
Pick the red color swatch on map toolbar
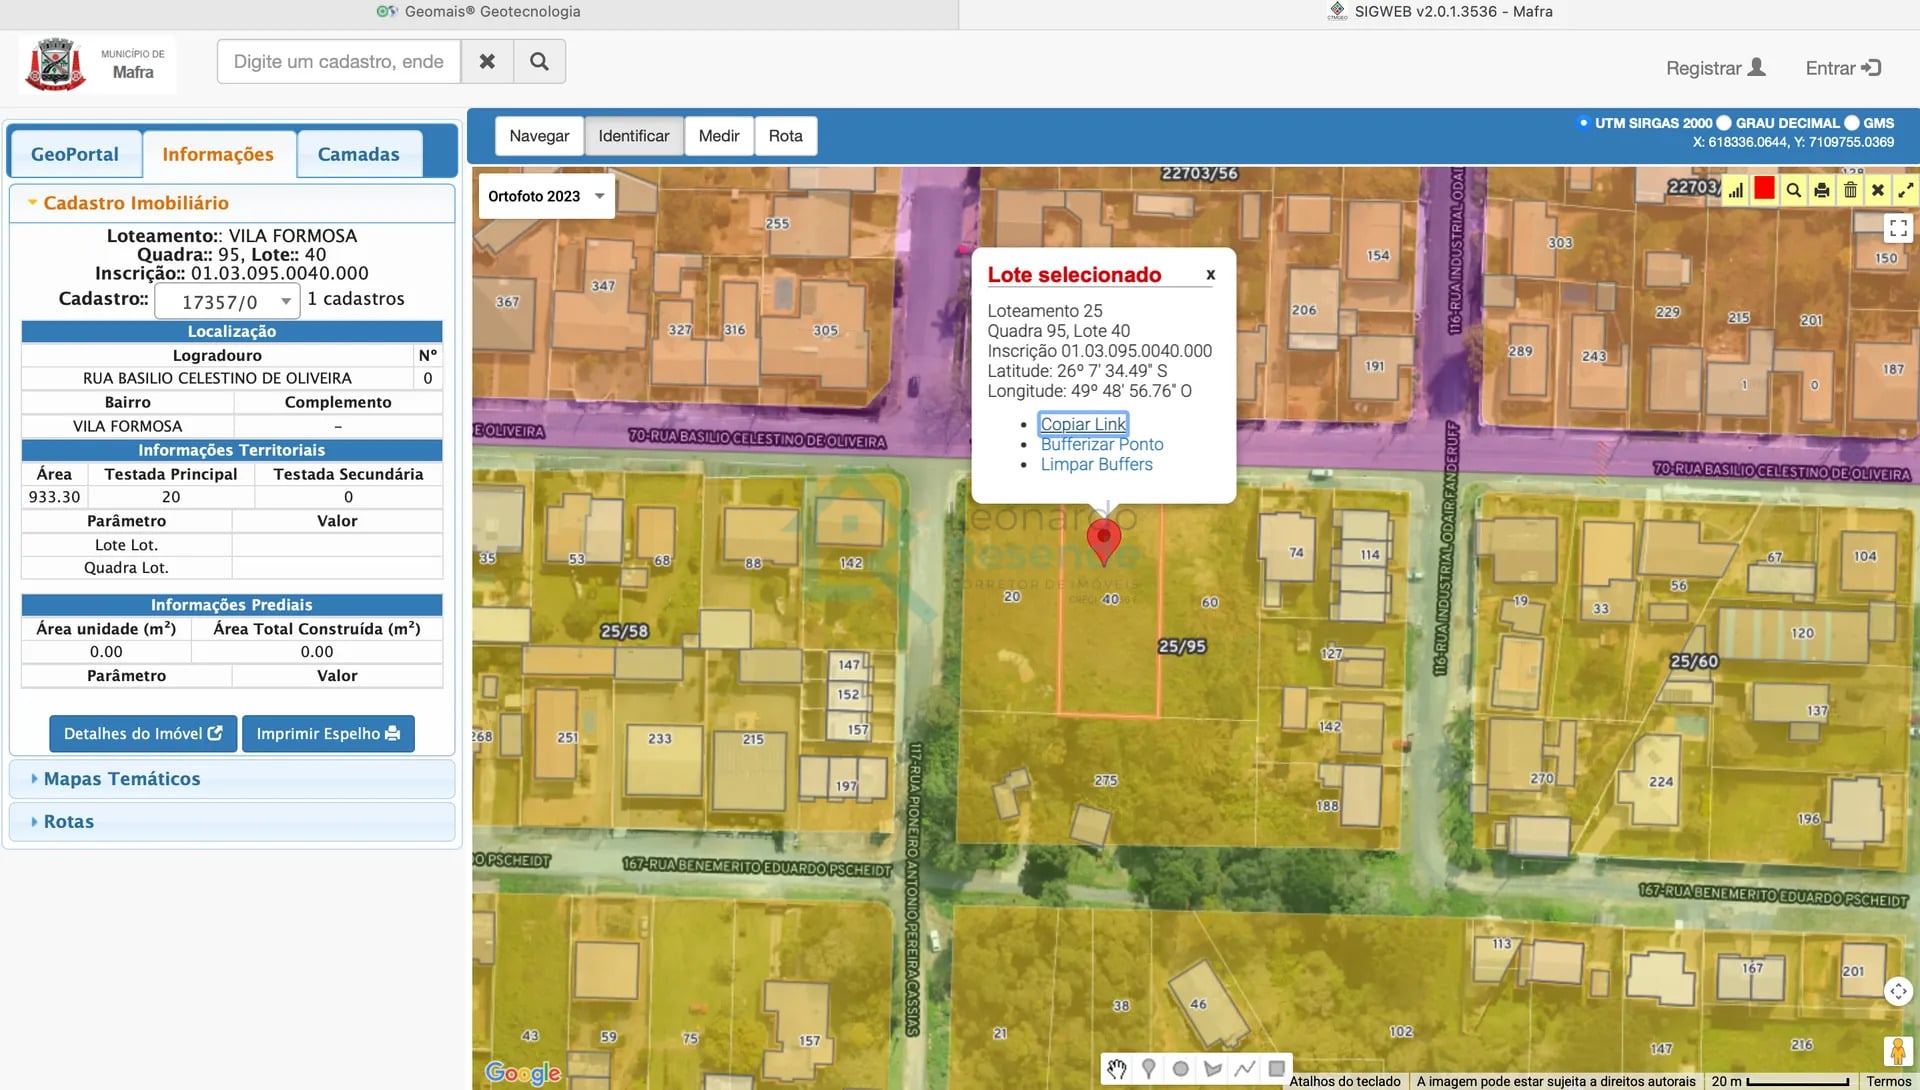click(x=1764, y=188)
